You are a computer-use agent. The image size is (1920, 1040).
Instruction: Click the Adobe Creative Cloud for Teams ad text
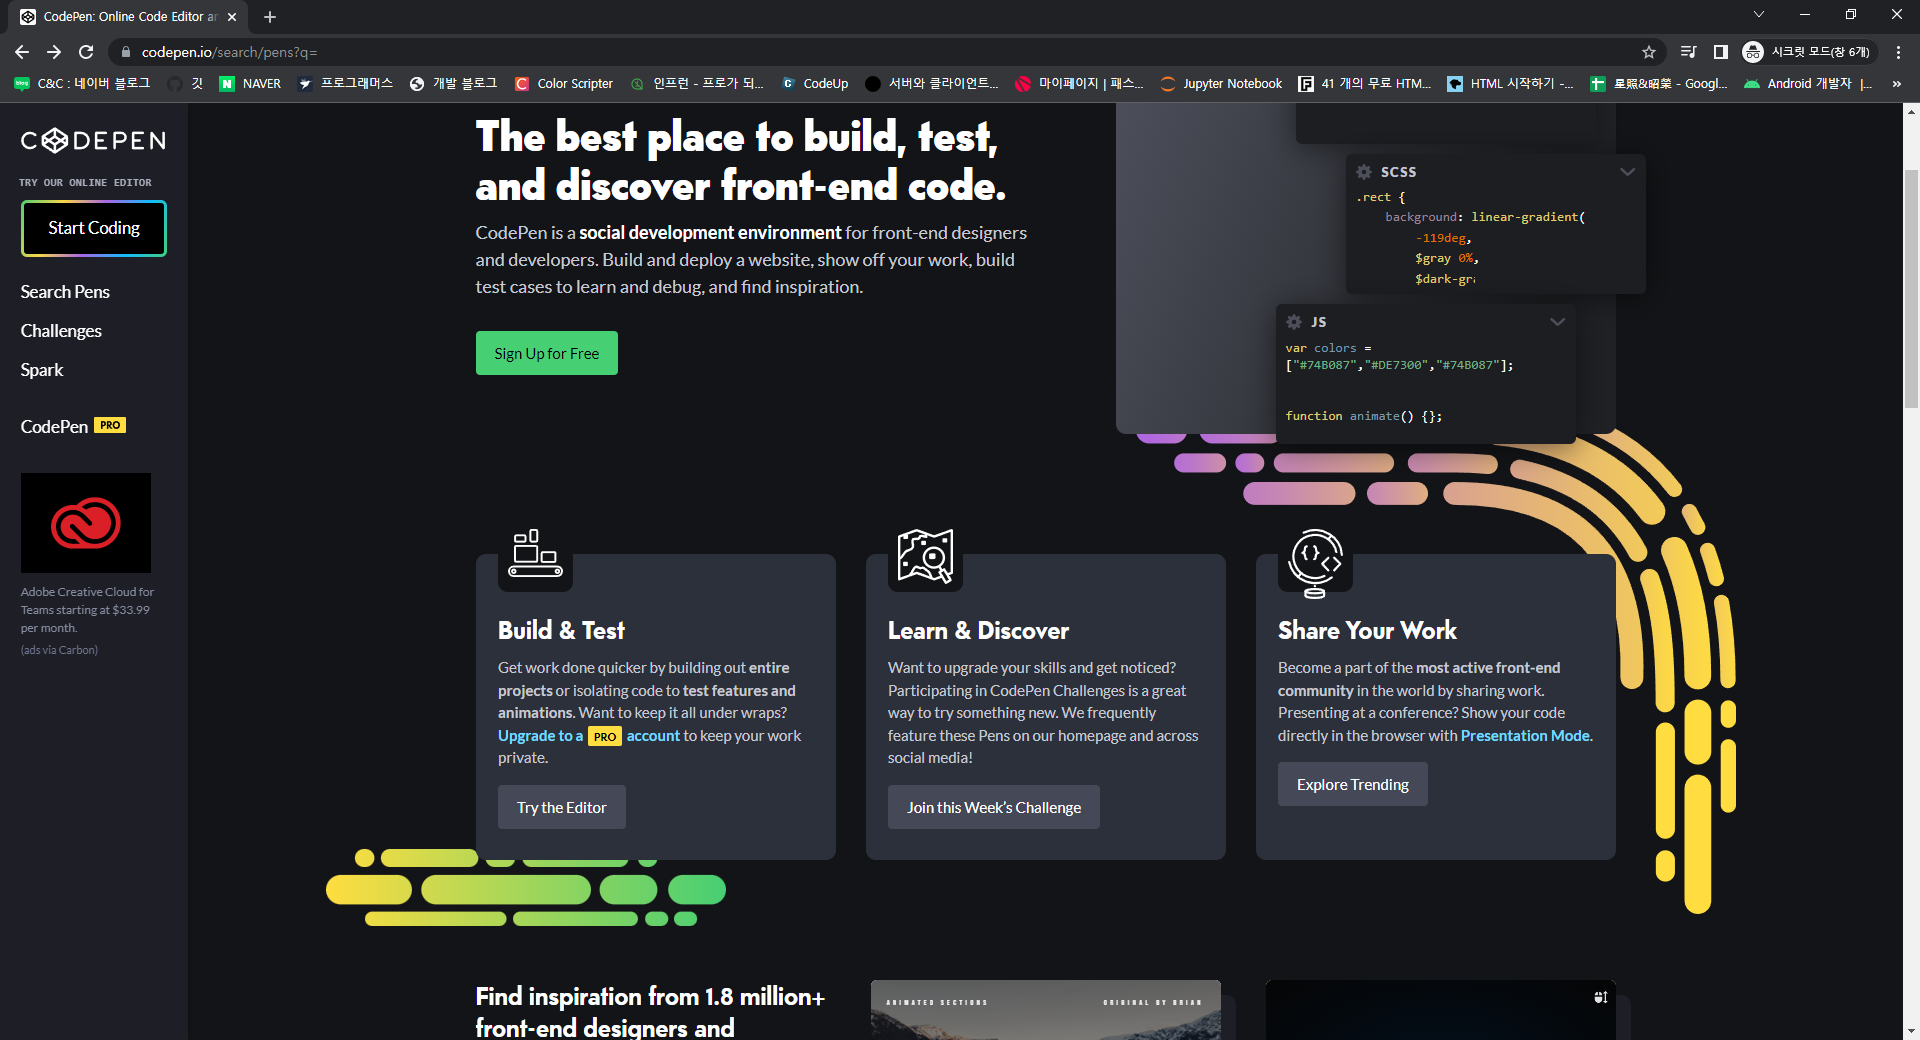tap(87, 610)
